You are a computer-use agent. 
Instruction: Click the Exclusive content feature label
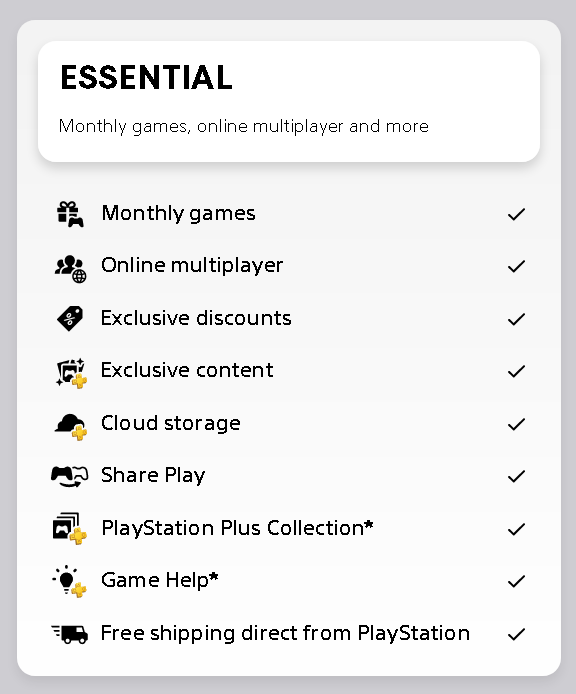click(x=187, y=370)
